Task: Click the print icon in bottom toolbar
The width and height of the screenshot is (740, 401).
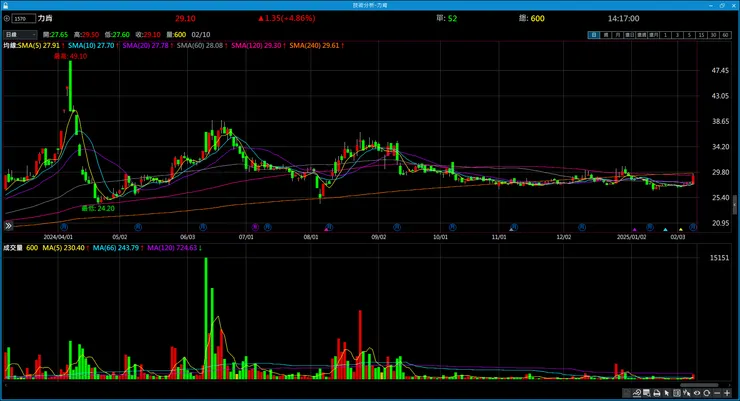Action: 657,393
